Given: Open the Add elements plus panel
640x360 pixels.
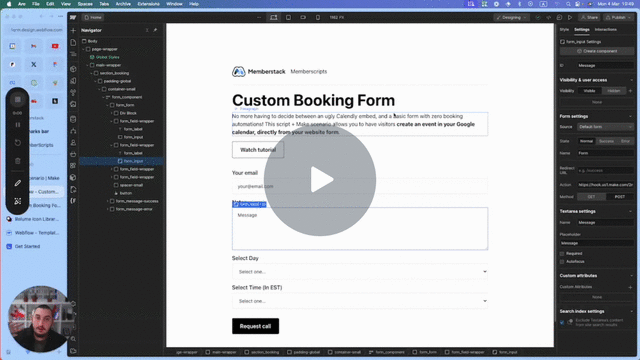Looking at the screenshot, I should pyautogui.click(x=73, y=31).
